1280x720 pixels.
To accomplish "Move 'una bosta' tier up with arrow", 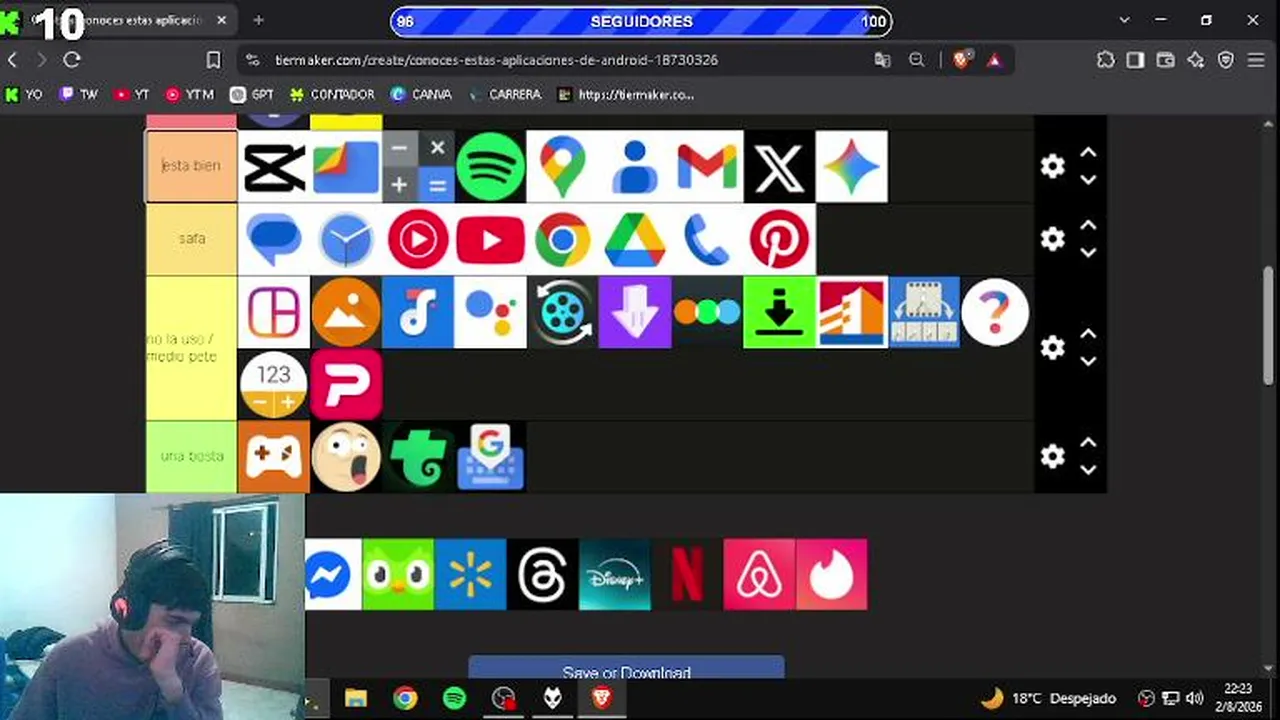I will [1088, 443].
